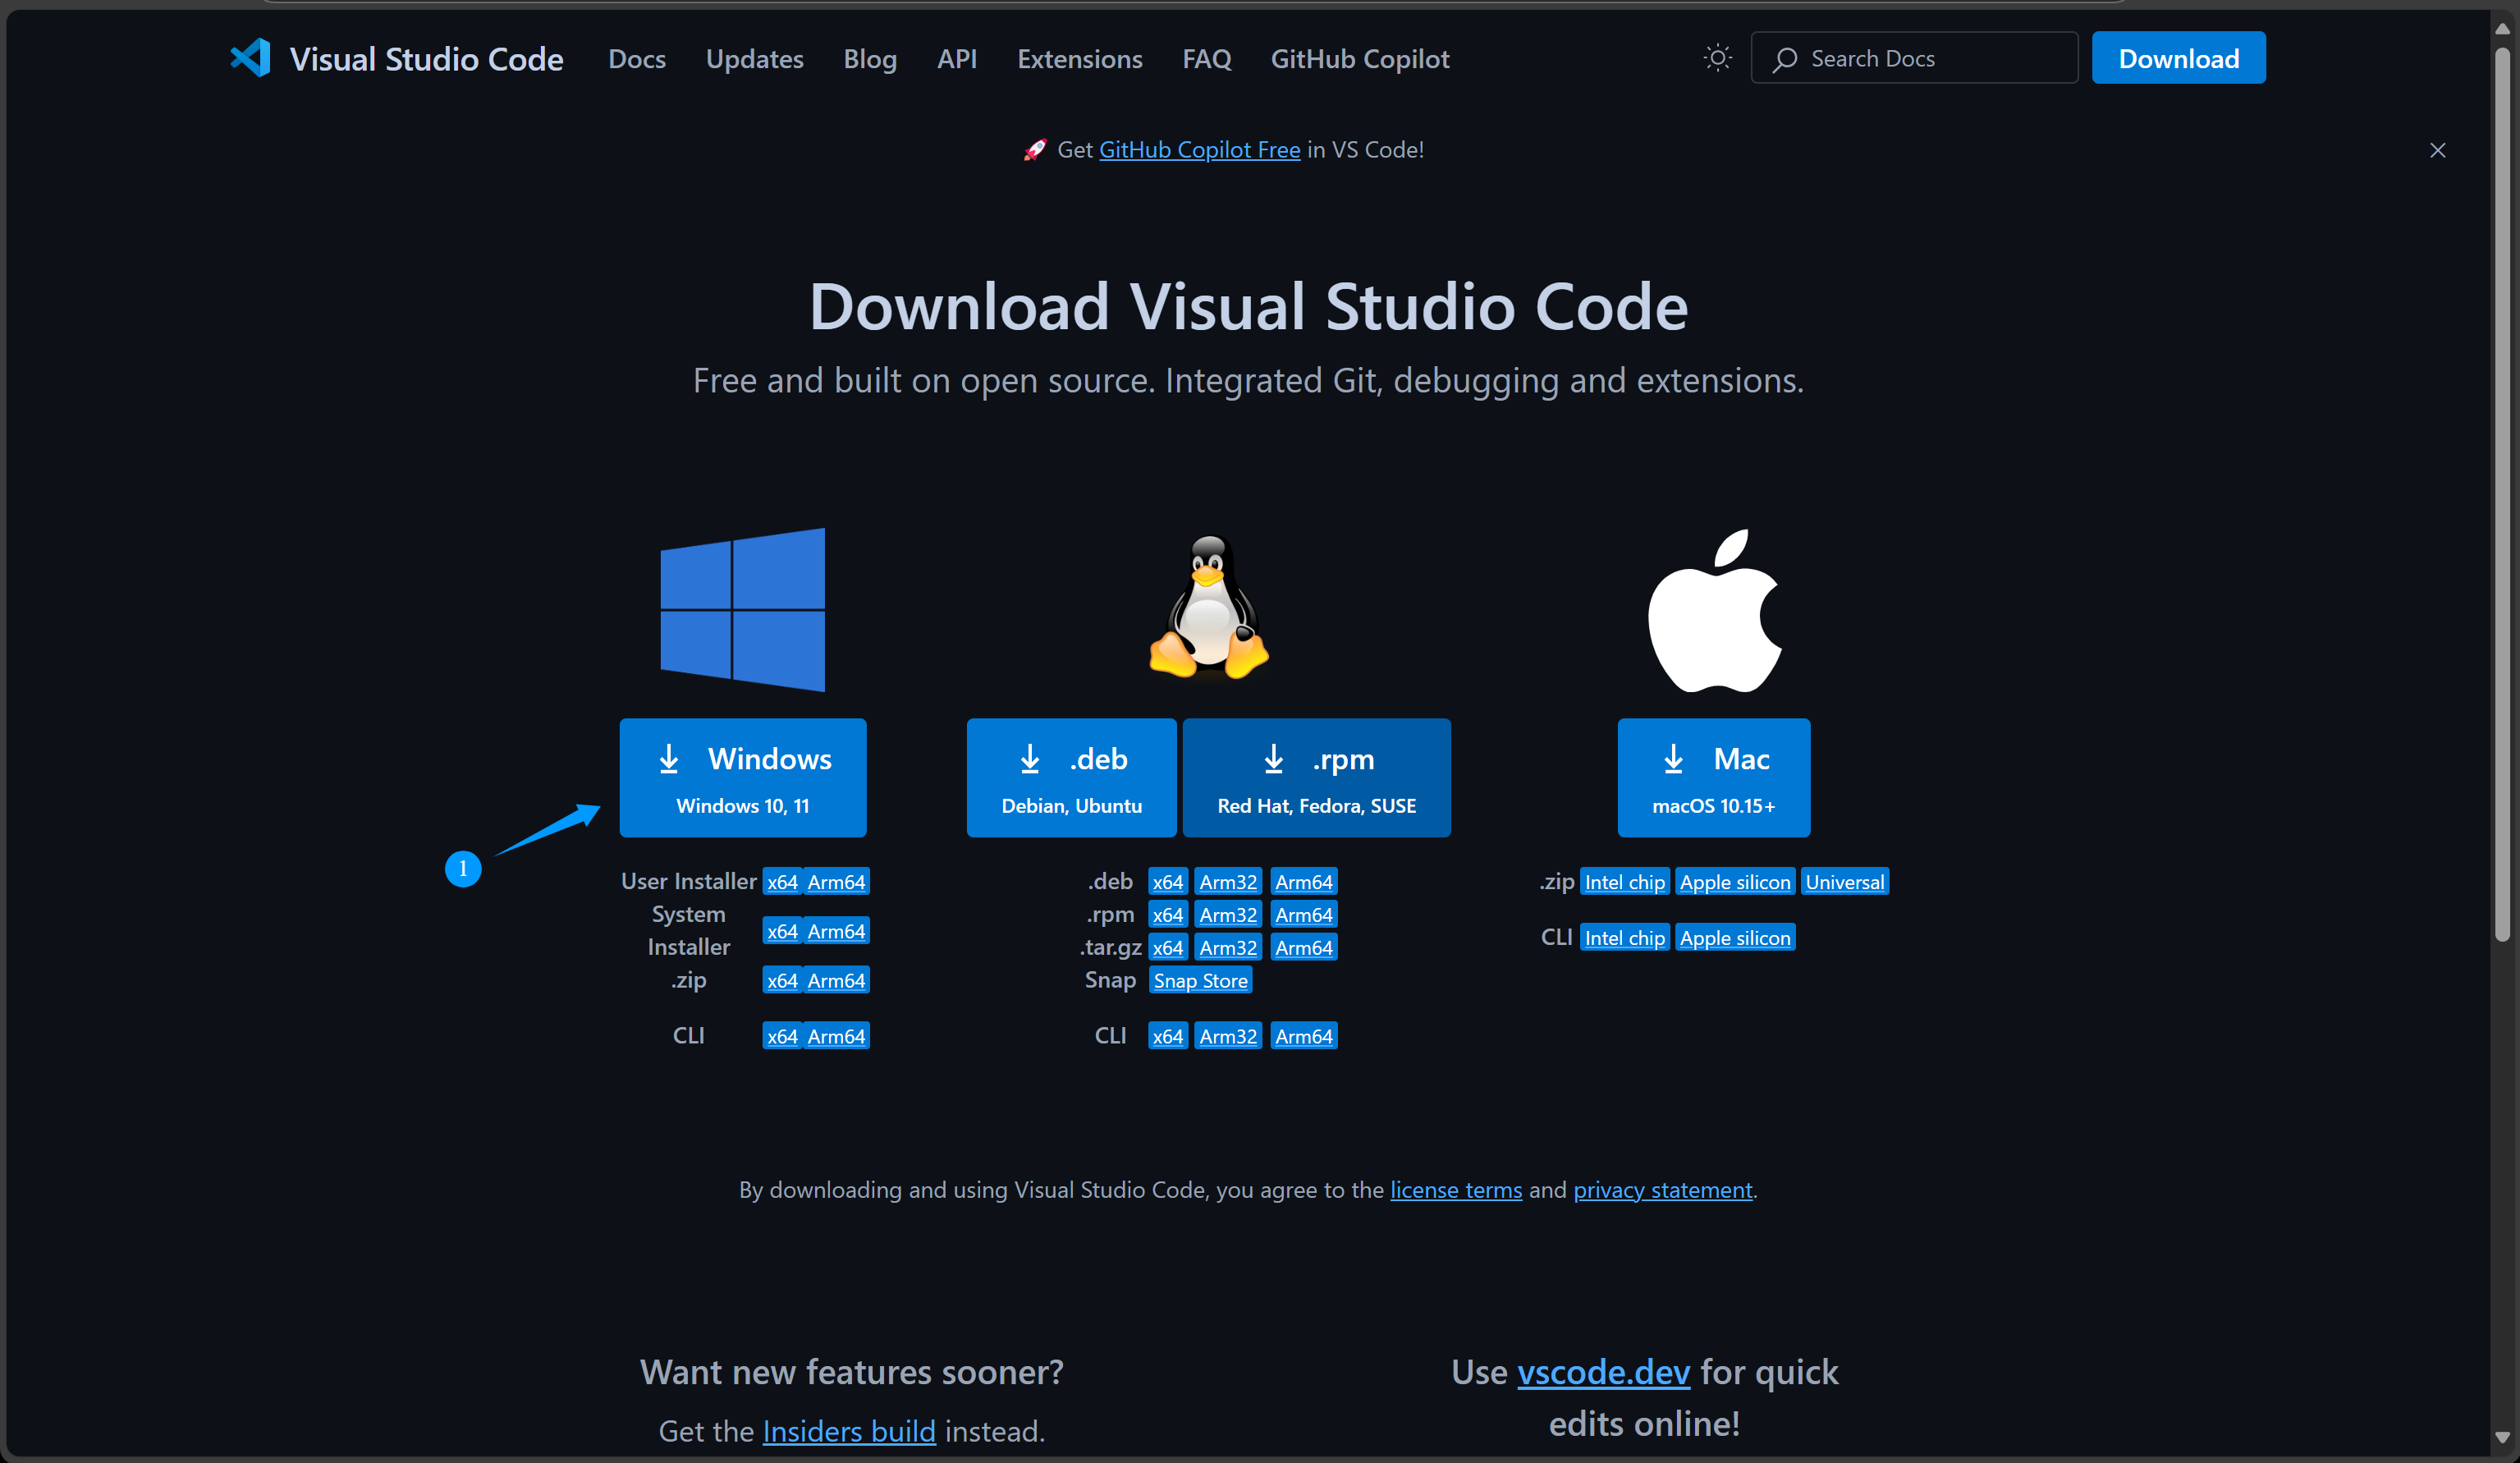The height and width of the screenshot is (1463, 2520).
Task: Get Windows CLI Arm64
Action: pyautogui.click(x=836, y=1036)
